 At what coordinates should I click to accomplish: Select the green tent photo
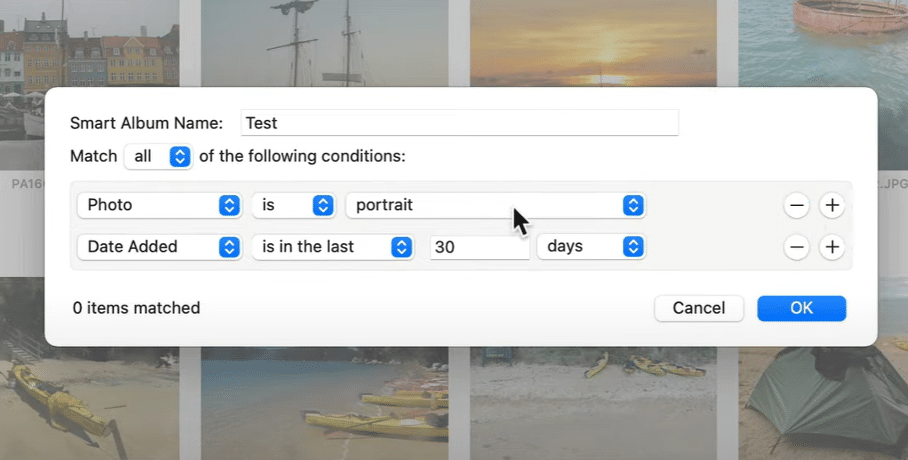click(823, 403)
